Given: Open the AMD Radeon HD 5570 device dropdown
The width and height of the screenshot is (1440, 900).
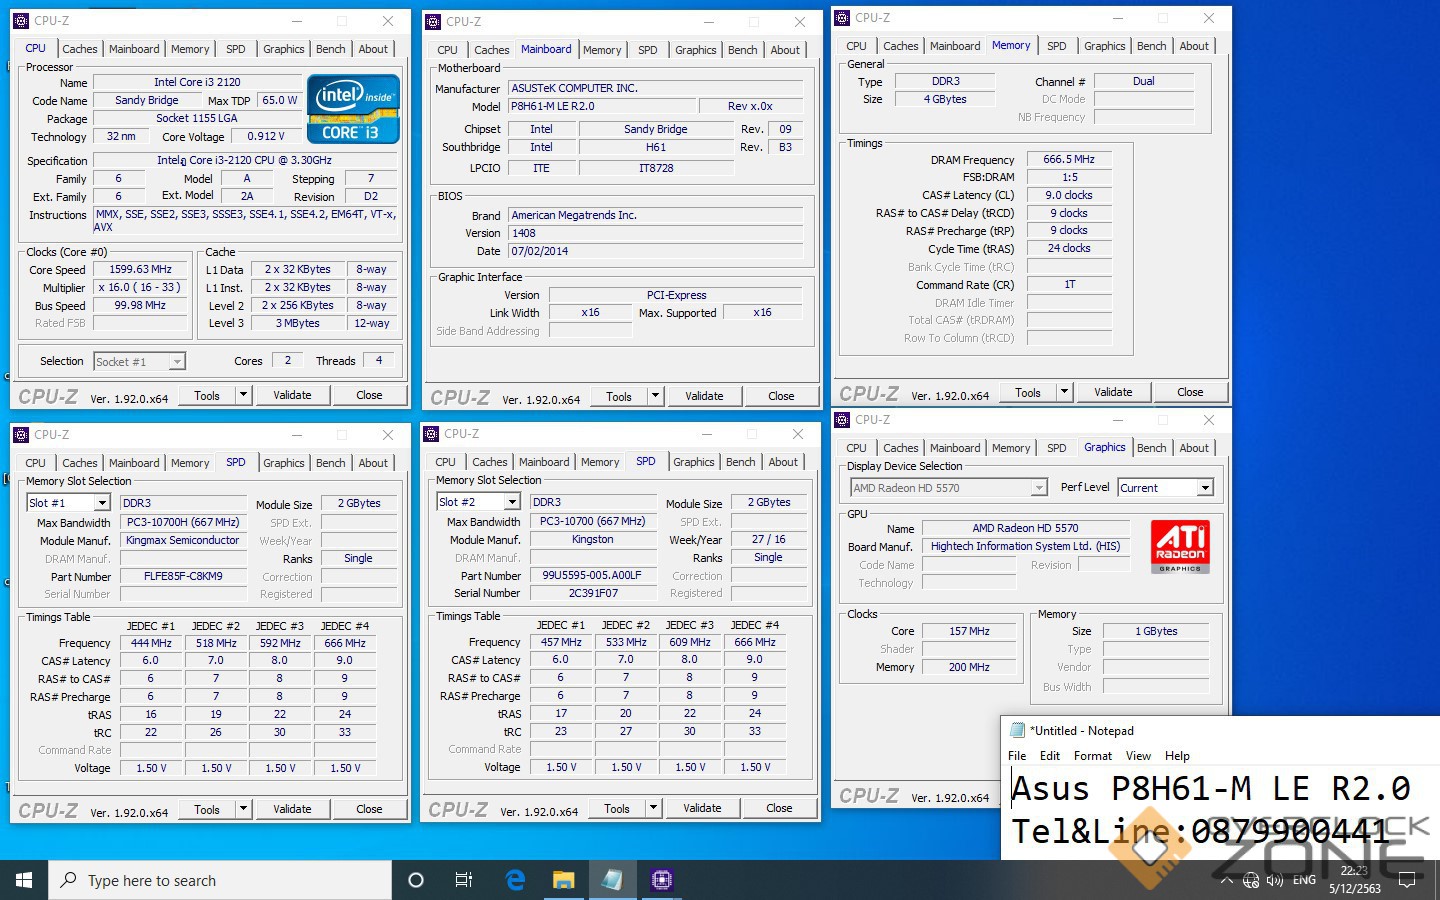Looking at the screenshot, I should coord(1039,488).
